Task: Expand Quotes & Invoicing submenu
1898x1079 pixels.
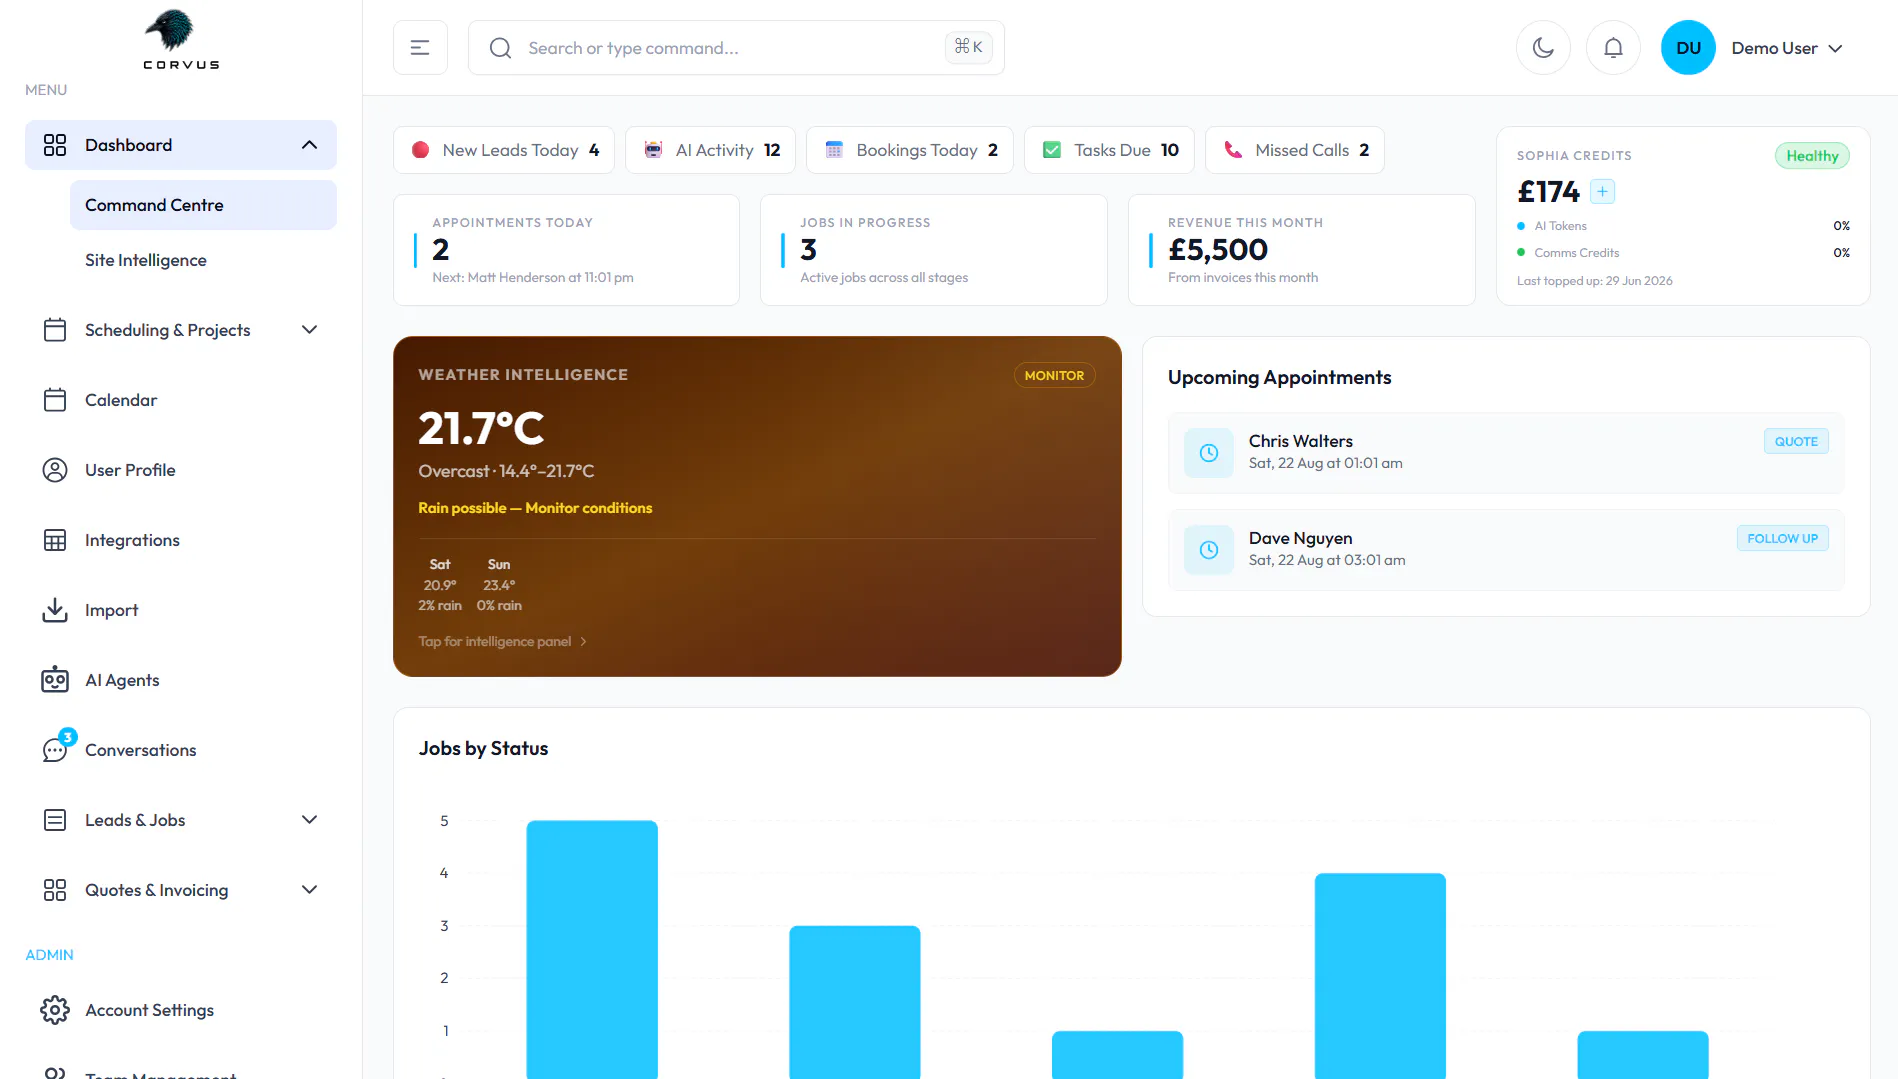Action: pyautogui.click(x=309, y=890)
